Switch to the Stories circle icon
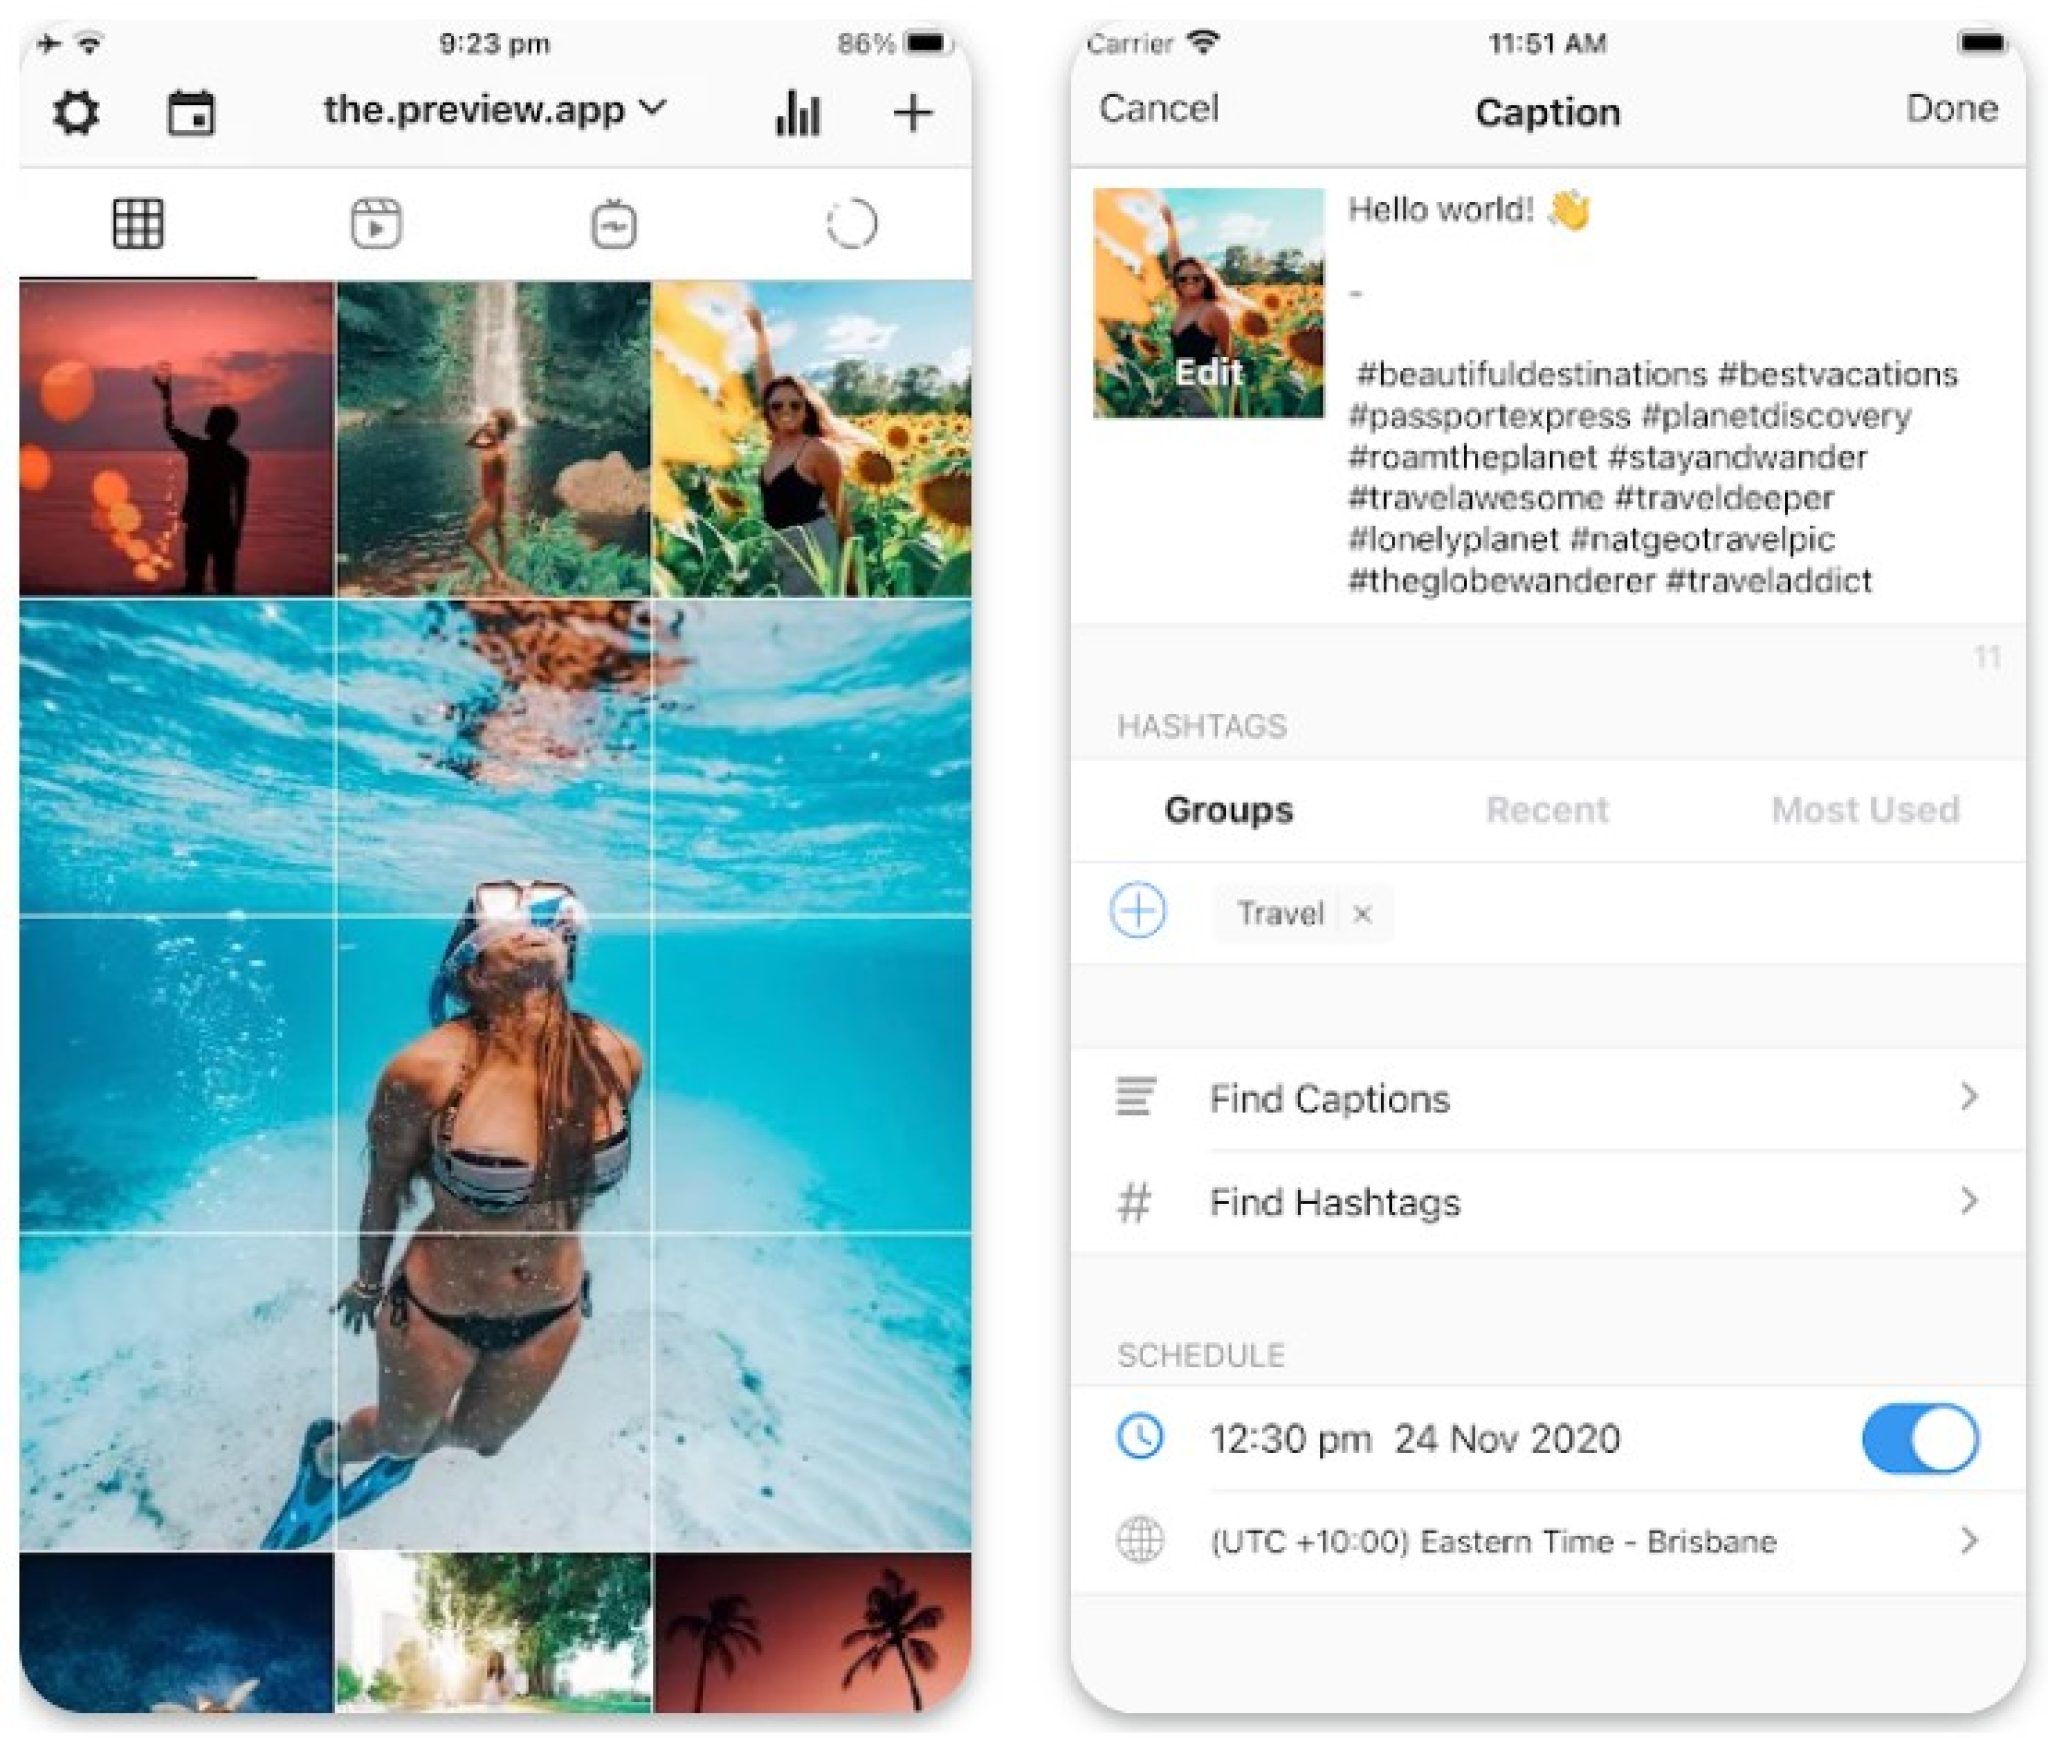The width and height of the screenshot is (2048, 1738). coord(851,223)
